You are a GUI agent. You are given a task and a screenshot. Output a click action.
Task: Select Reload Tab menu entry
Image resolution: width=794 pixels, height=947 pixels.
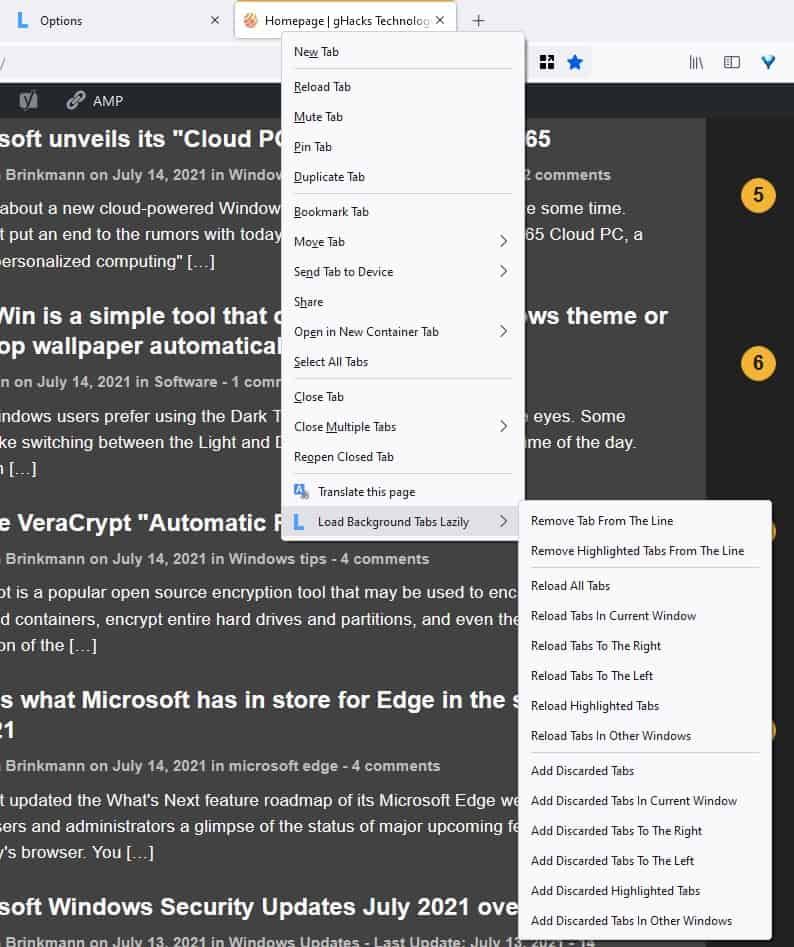tap(402, 87)
